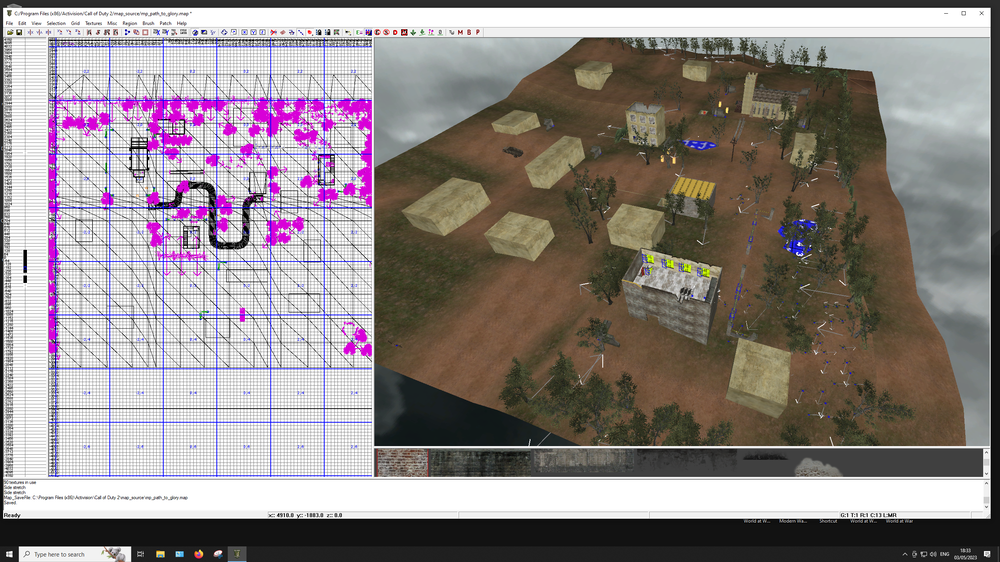
Task: Open File Explorer from the taskbar
Action: 179,553
